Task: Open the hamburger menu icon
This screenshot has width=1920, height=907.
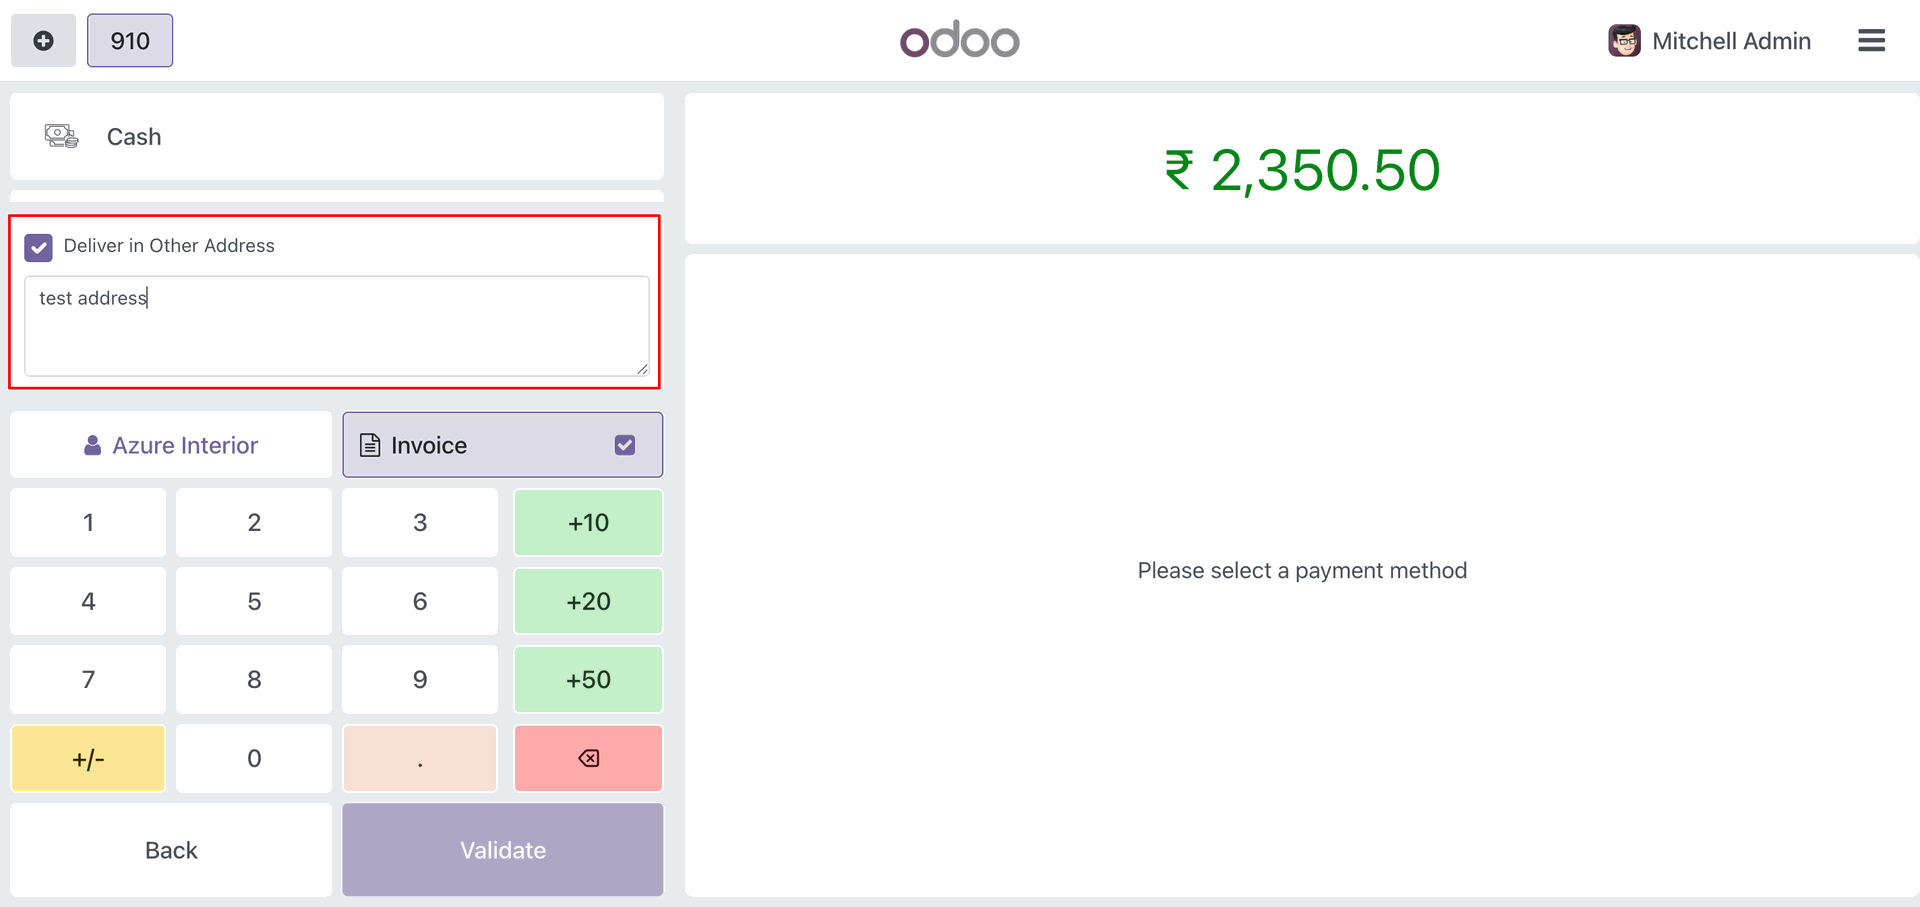Action: pos(1871,41)
